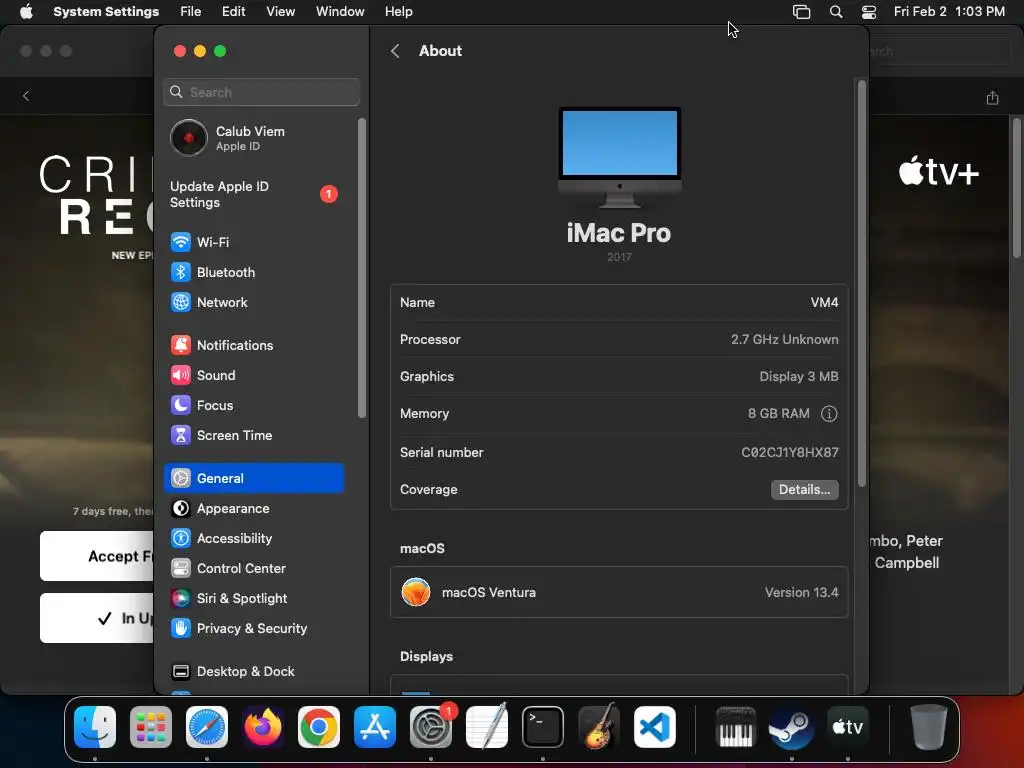This screenshot has width=1024, height=768.
Task: Open the Help menu
Action: [398, 12]
